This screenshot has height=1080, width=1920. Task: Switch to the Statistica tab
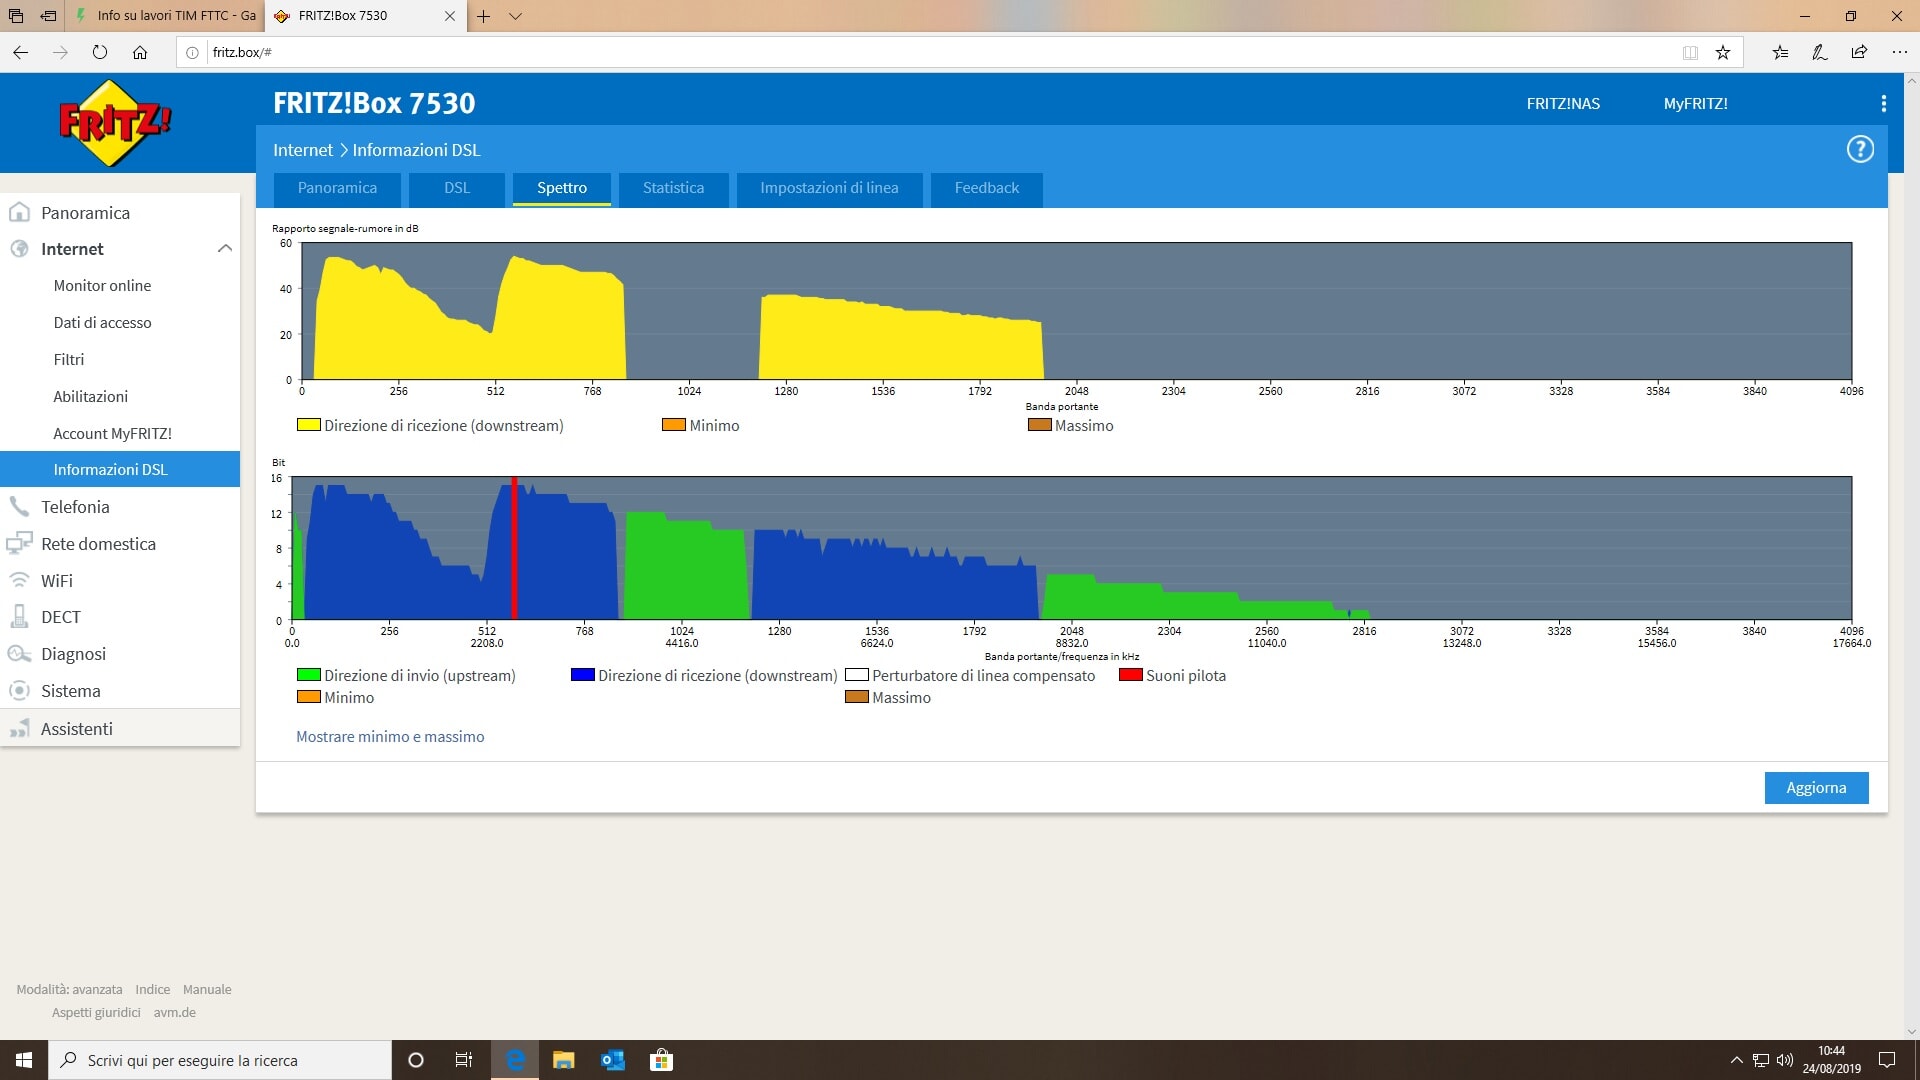pos(673,188)
